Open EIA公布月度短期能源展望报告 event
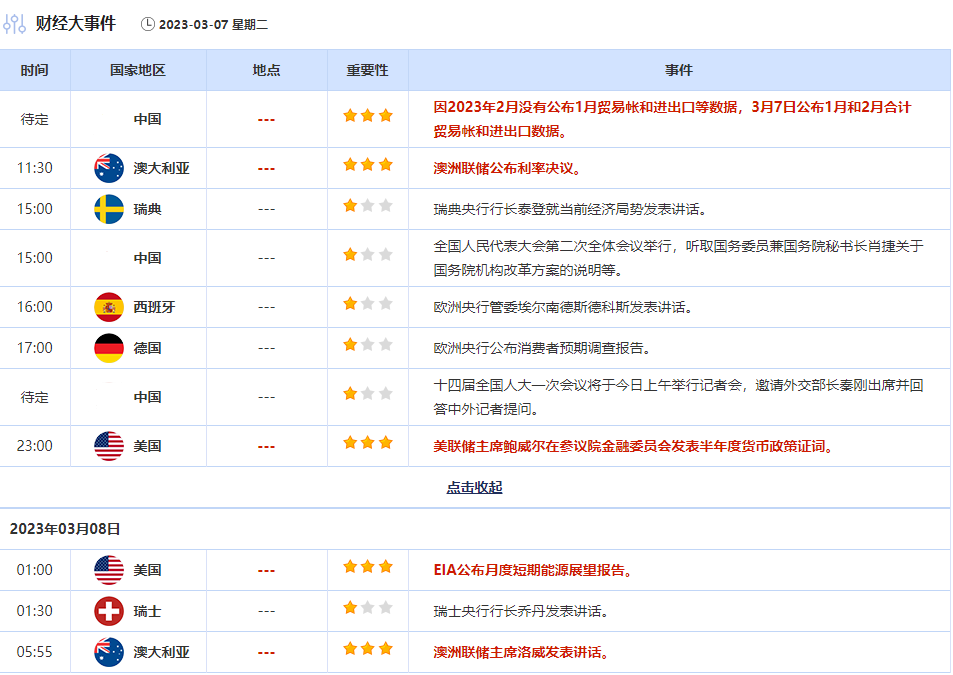The width and height of the screenshot is (953, 675). (x=532, y=570)
